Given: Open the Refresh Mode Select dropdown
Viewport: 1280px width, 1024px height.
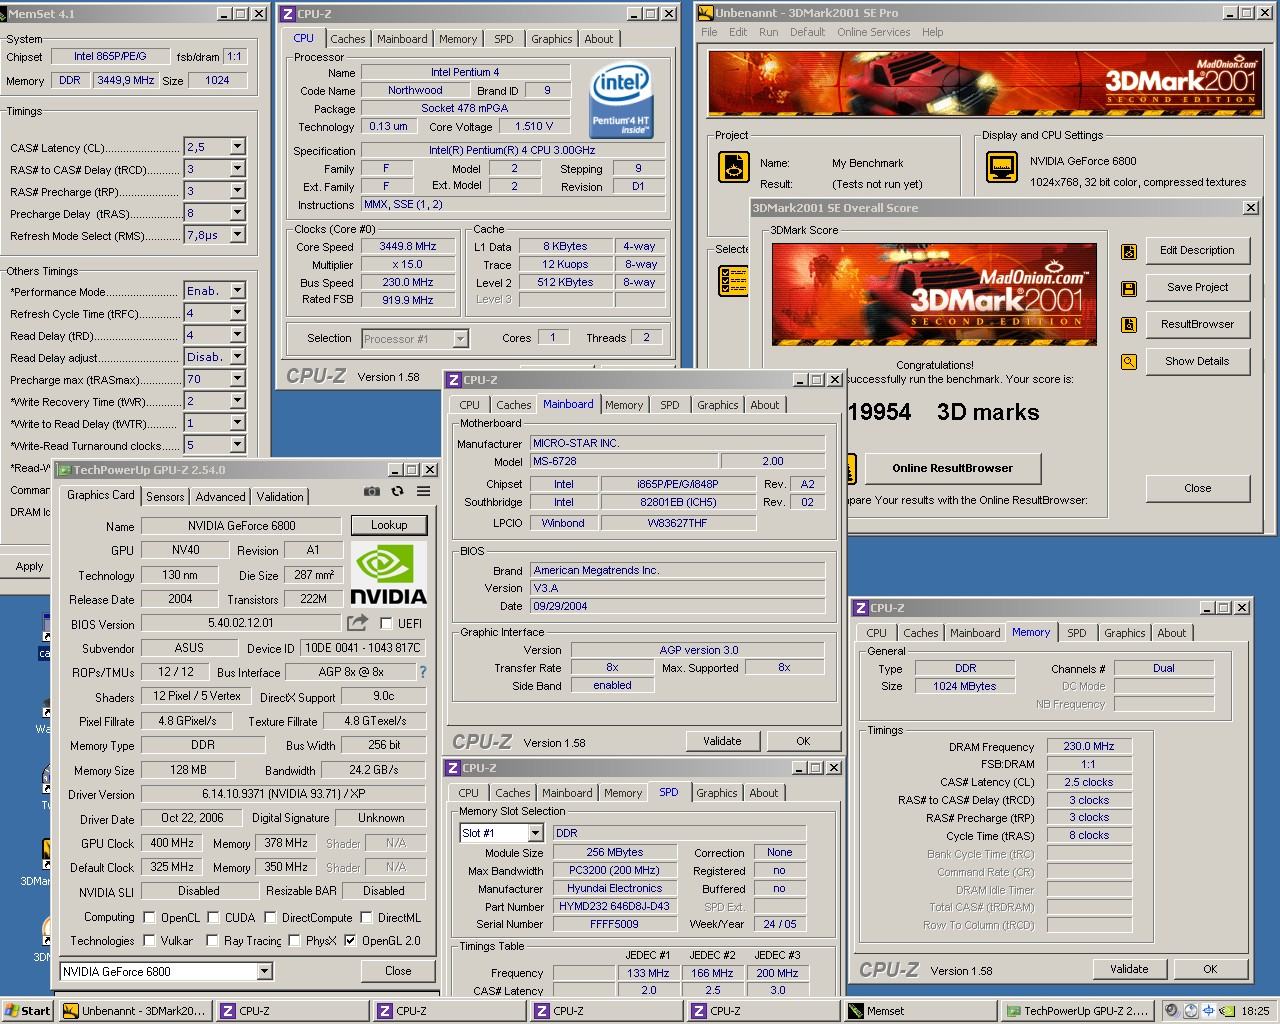Looking at the screenshot, I should [x=237, y=235].
